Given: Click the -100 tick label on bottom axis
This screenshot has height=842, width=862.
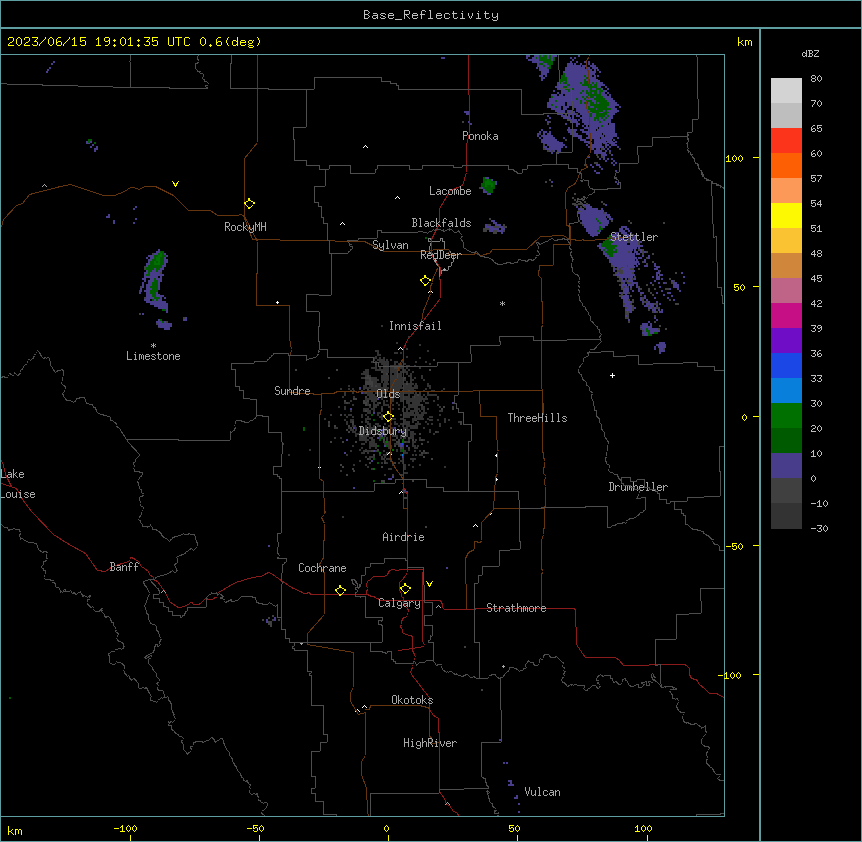Looking at the screenshot, I should tap(125, 828).
